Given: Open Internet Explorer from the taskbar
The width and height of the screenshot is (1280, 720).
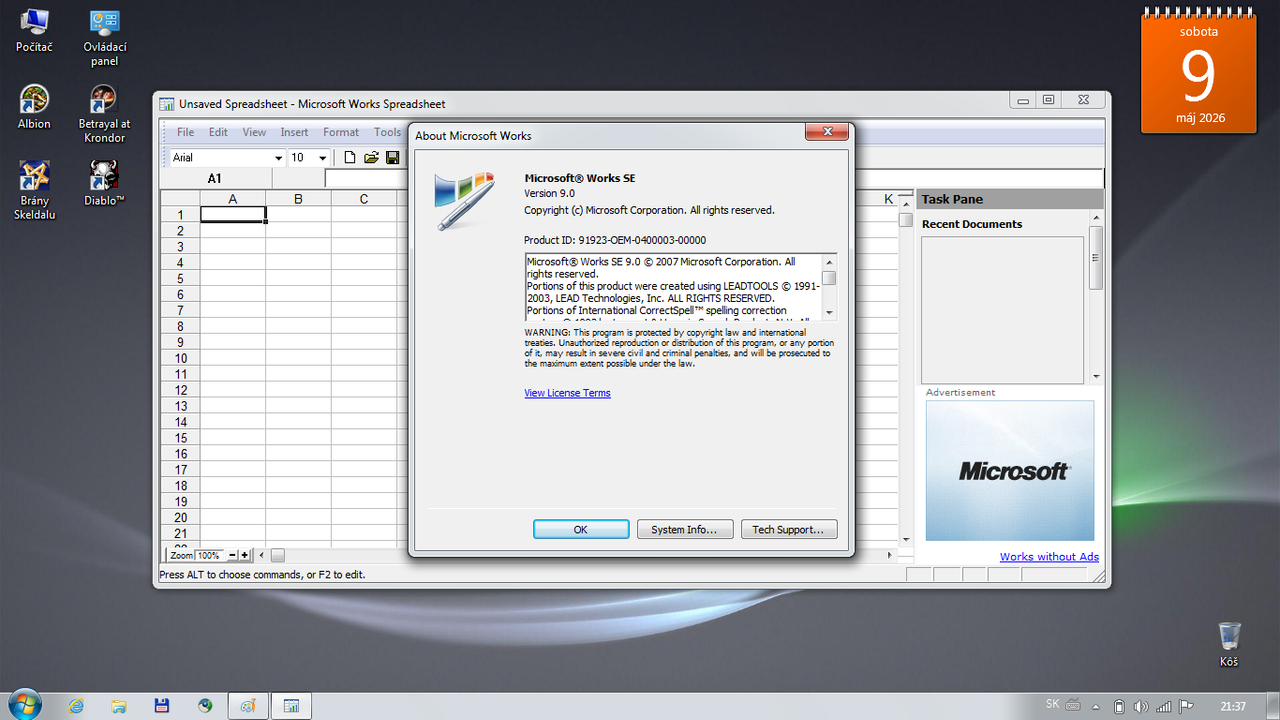Looking at the screenshot, I should 76,706.
